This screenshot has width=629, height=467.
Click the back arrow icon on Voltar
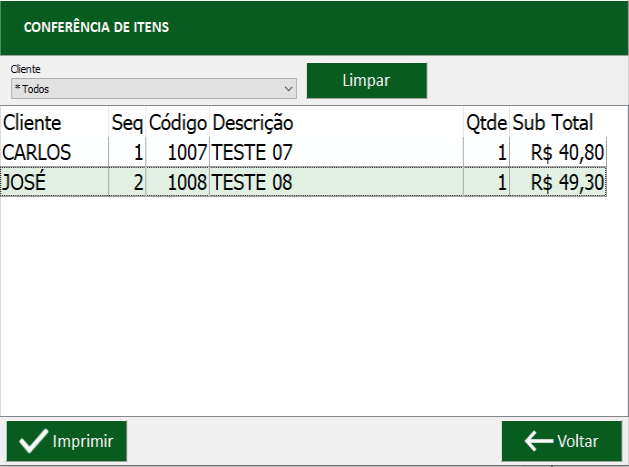point(539,441)
